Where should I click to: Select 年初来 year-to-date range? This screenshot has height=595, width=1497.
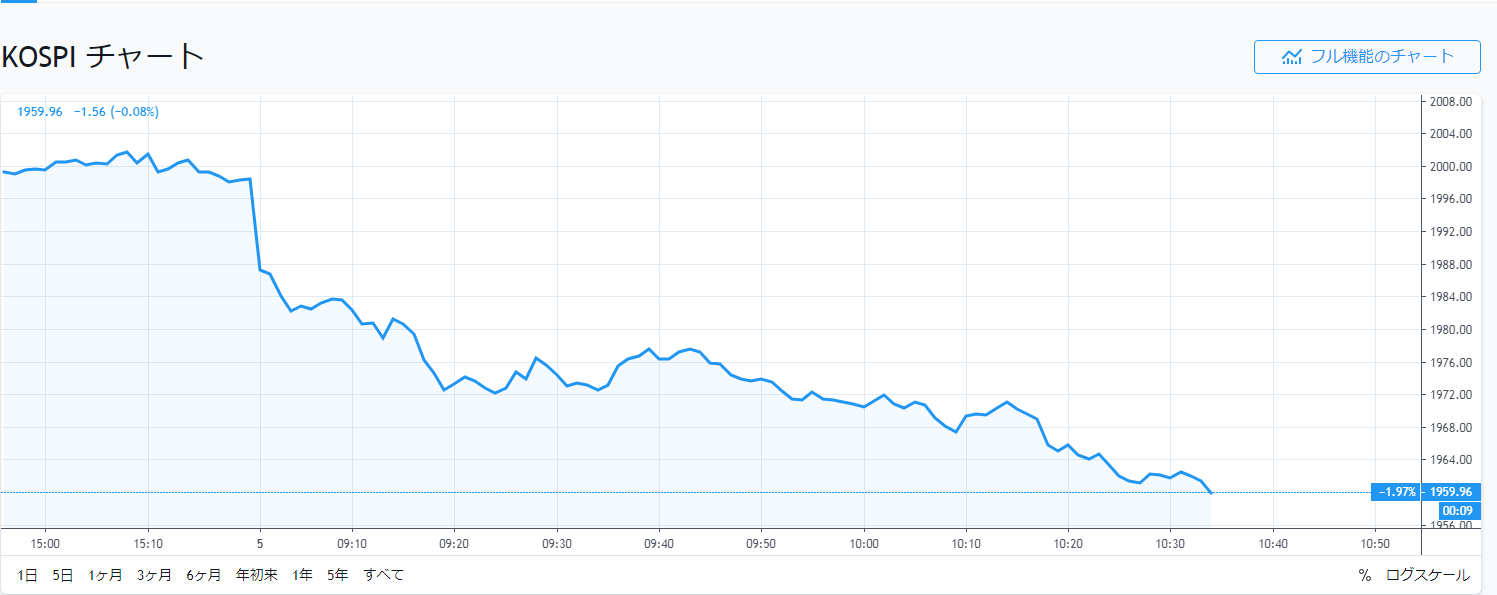point(256,575)
